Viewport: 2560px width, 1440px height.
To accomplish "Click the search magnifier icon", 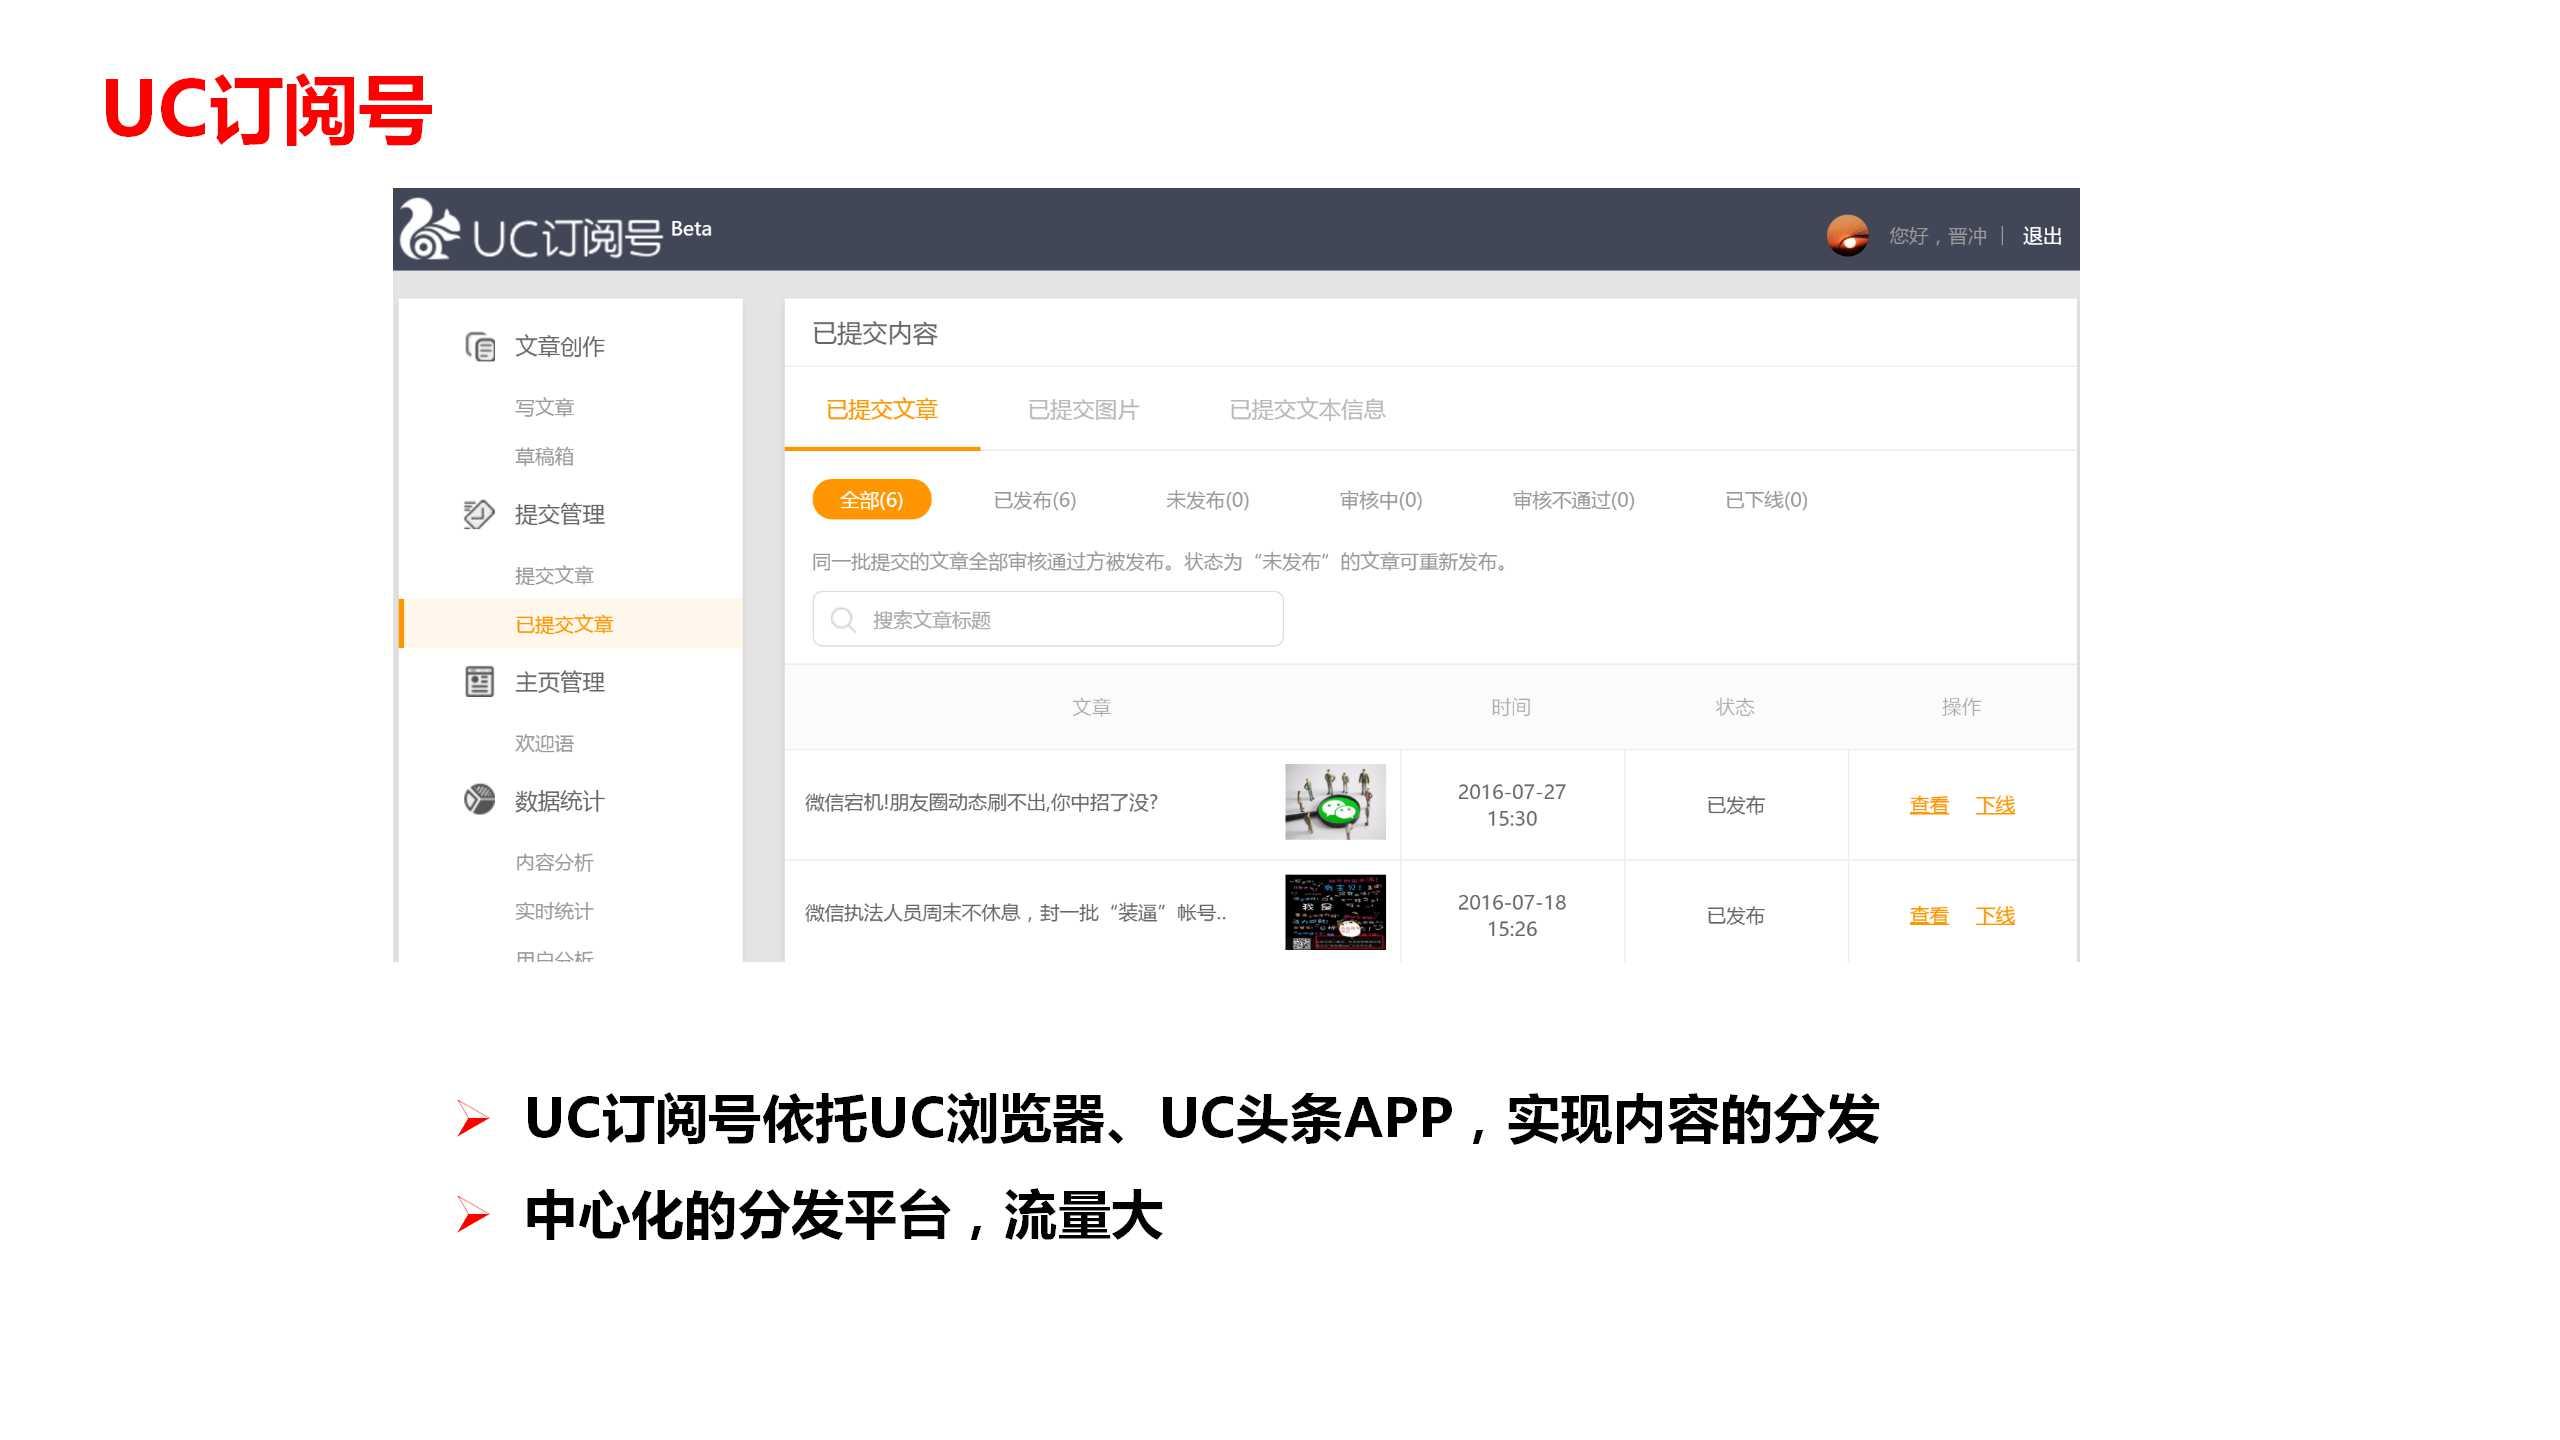I will click(x=843, y=620).
